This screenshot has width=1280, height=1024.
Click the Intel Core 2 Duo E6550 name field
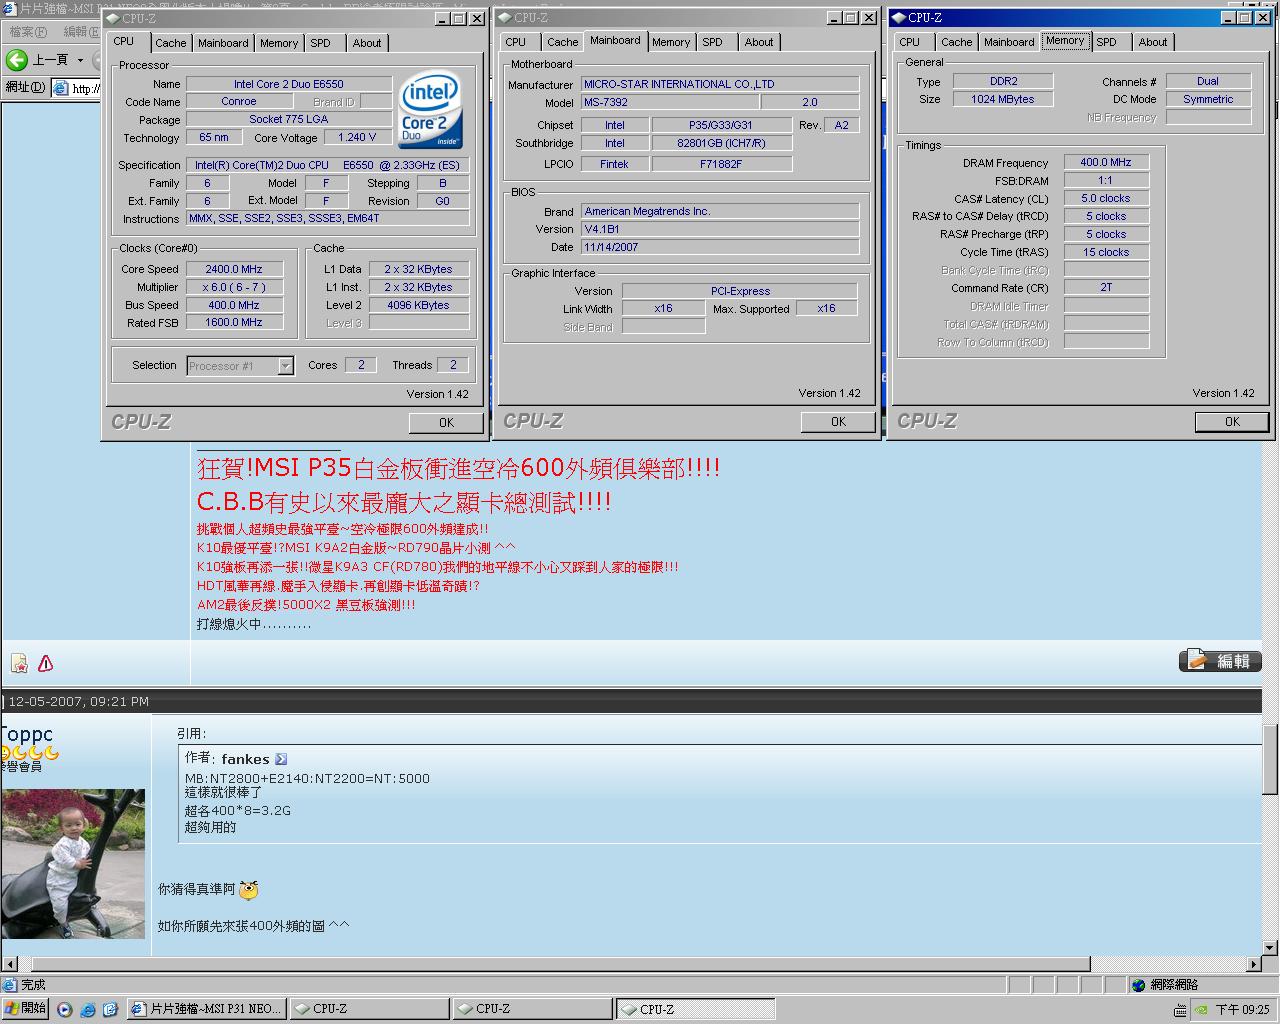pos(289,84)
